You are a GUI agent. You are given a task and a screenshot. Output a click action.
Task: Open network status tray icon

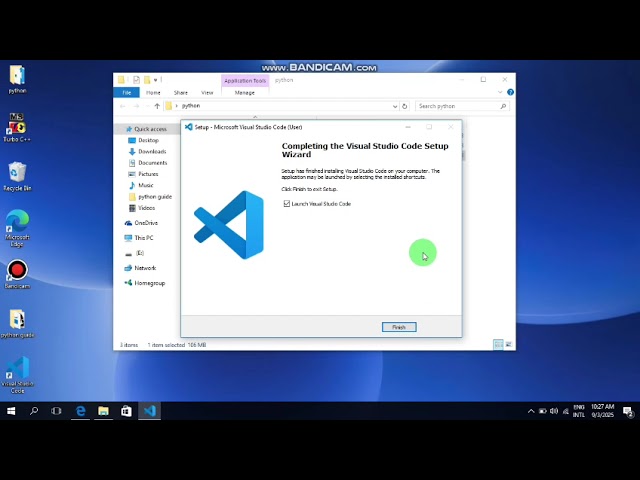pyautogui.click(x=566, y=411)
